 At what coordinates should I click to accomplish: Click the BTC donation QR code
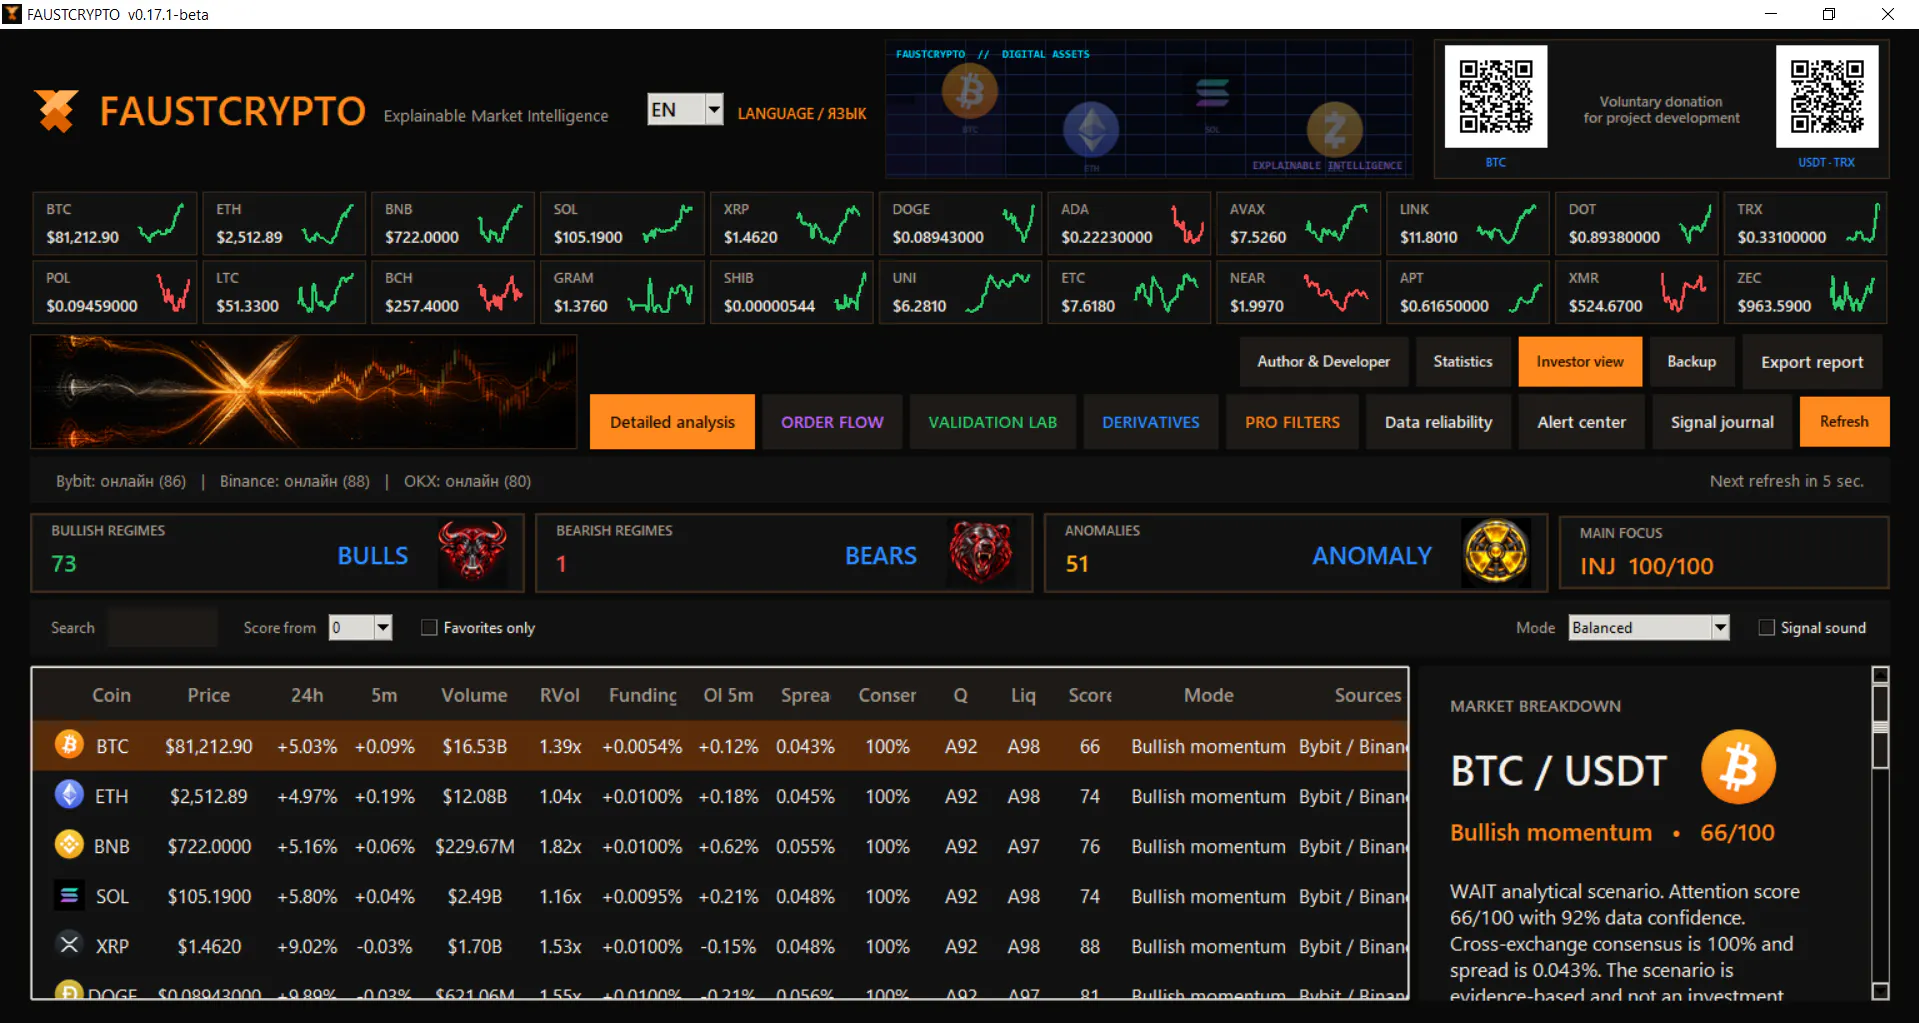(x=1495, y=96)
